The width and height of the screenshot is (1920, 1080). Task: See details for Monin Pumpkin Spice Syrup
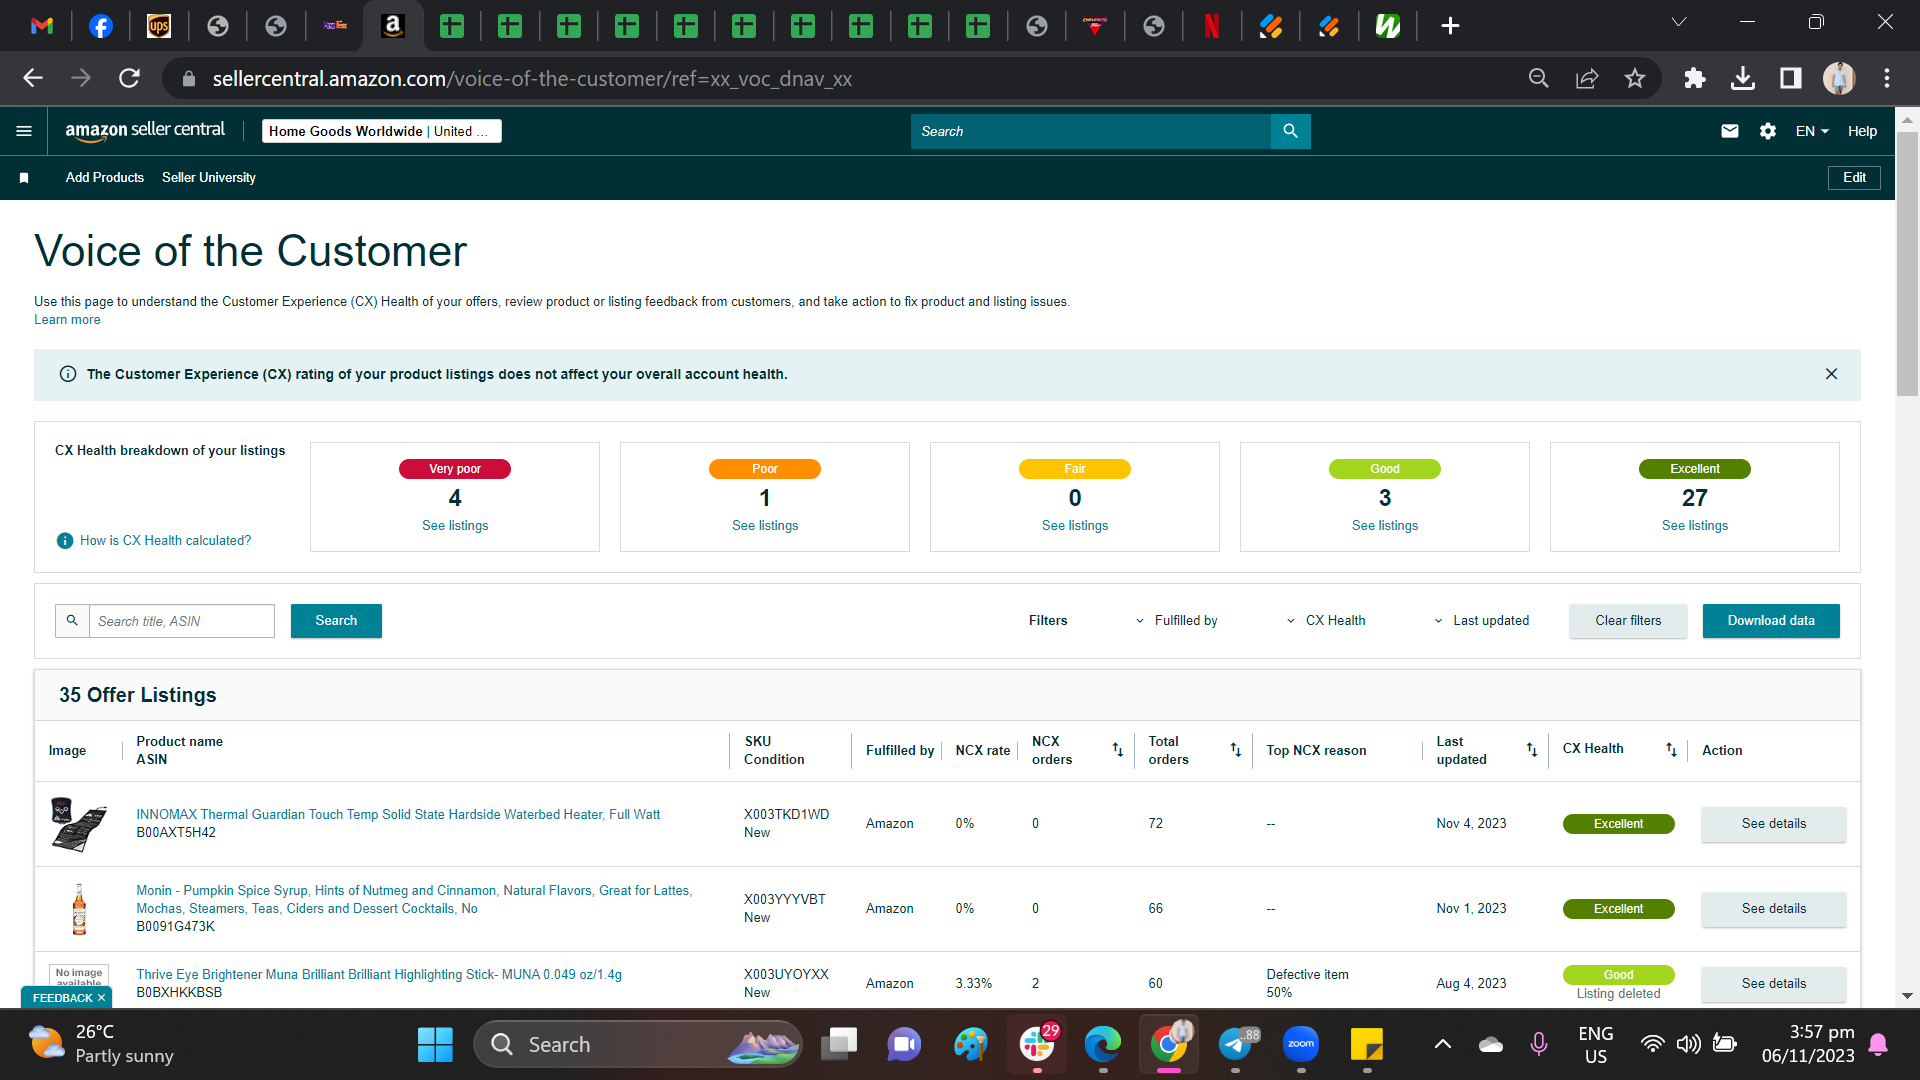(1774, 909)
